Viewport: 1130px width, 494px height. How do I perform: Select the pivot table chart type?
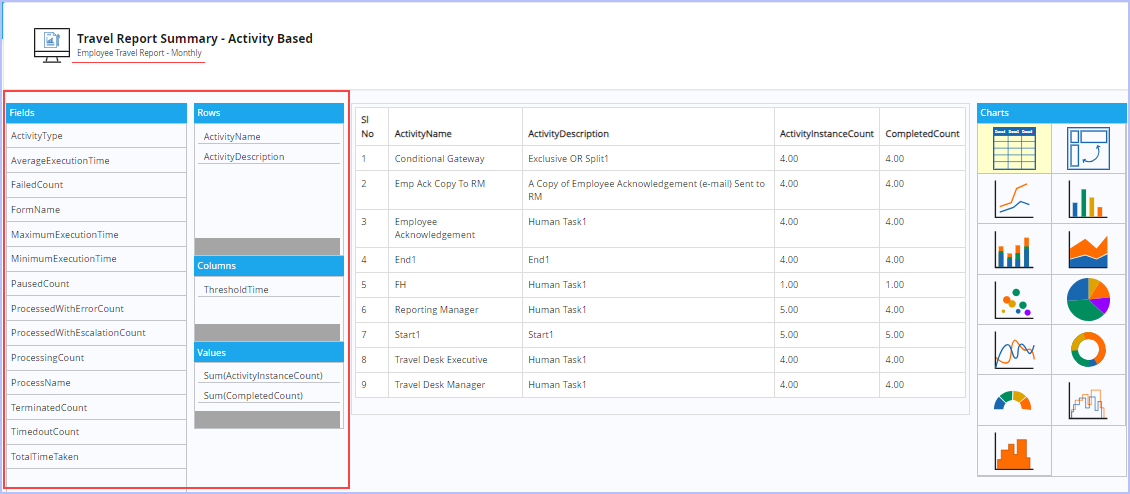(1089, 148)
